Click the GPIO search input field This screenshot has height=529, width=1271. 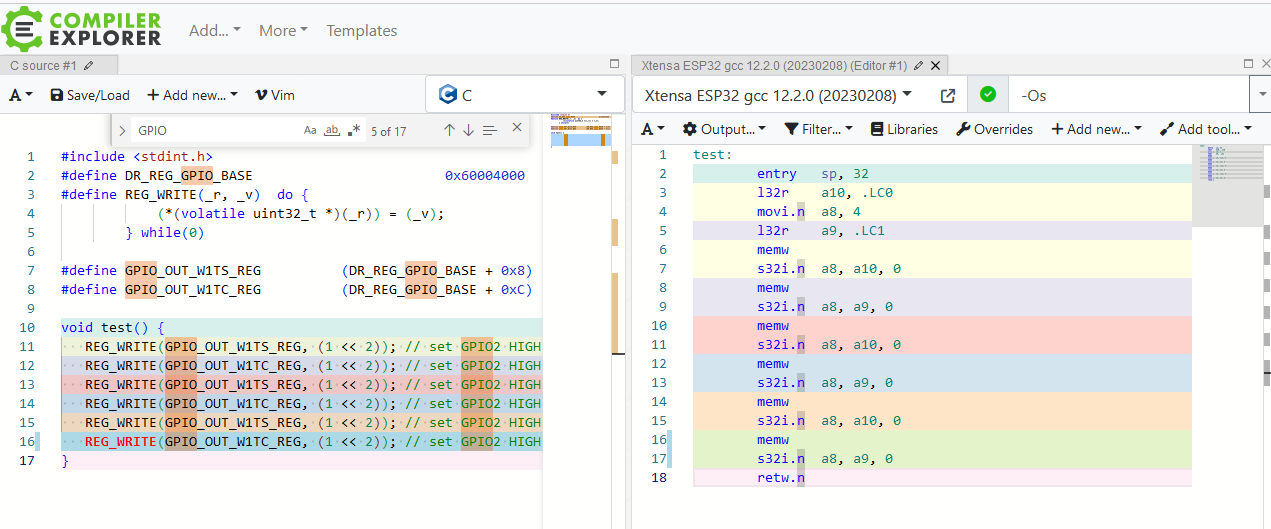217,130
